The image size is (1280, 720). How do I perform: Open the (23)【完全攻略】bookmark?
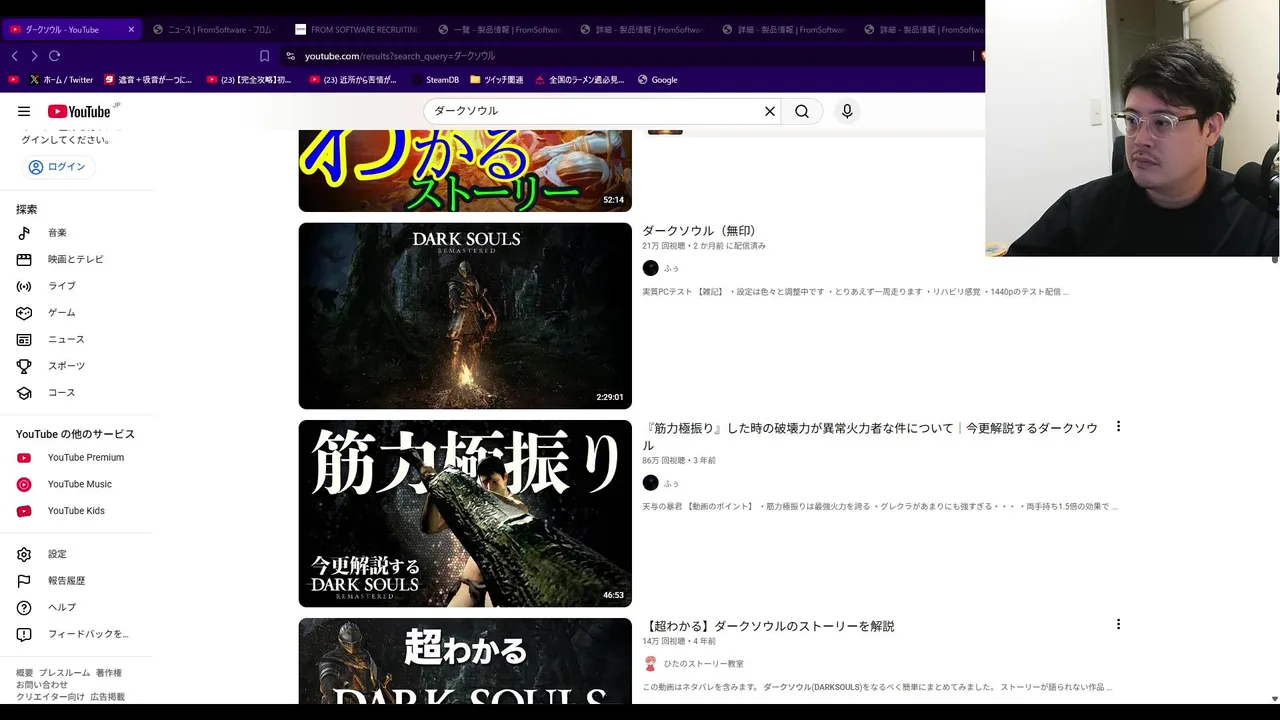tap(250, 80)
